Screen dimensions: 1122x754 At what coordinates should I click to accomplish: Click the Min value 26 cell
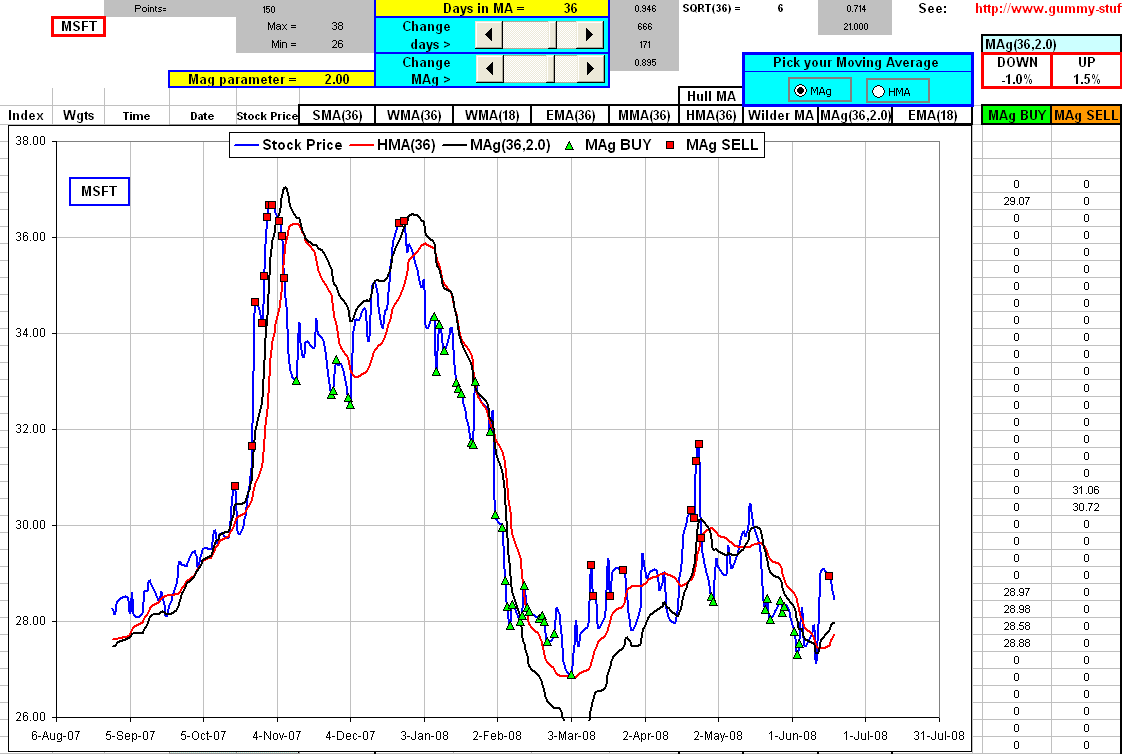click(x=337, y=44)
